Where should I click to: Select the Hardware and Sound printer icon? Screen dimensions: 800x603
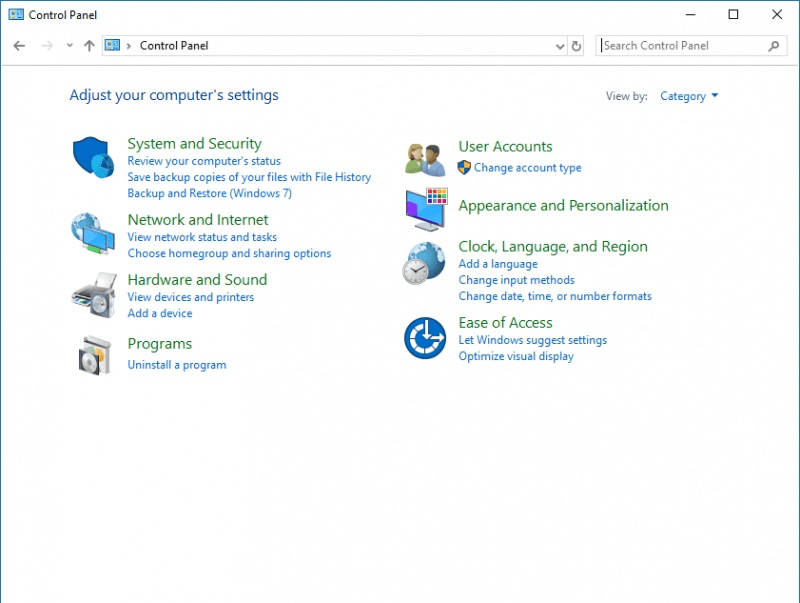pyautogui.click(x=94, y=295)
